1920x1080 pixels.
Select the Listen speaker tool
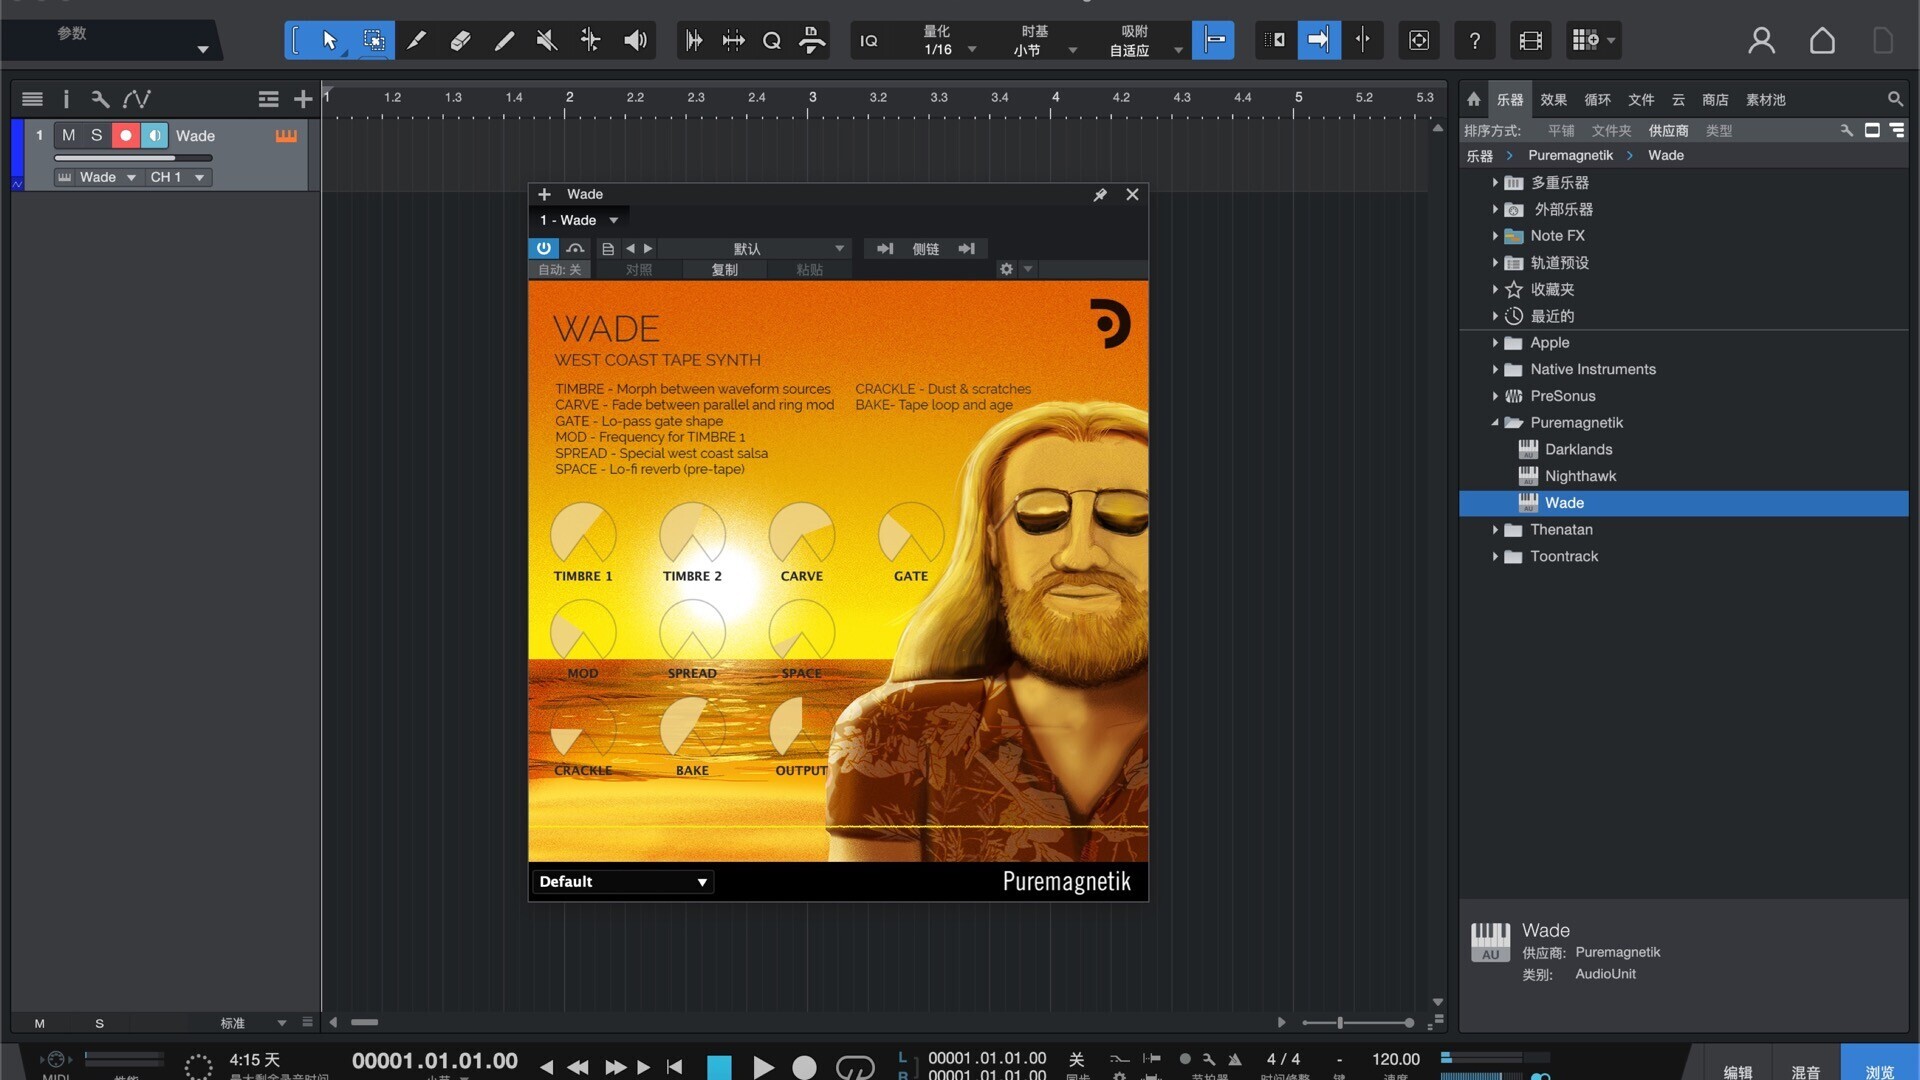[x=635, y=40]
